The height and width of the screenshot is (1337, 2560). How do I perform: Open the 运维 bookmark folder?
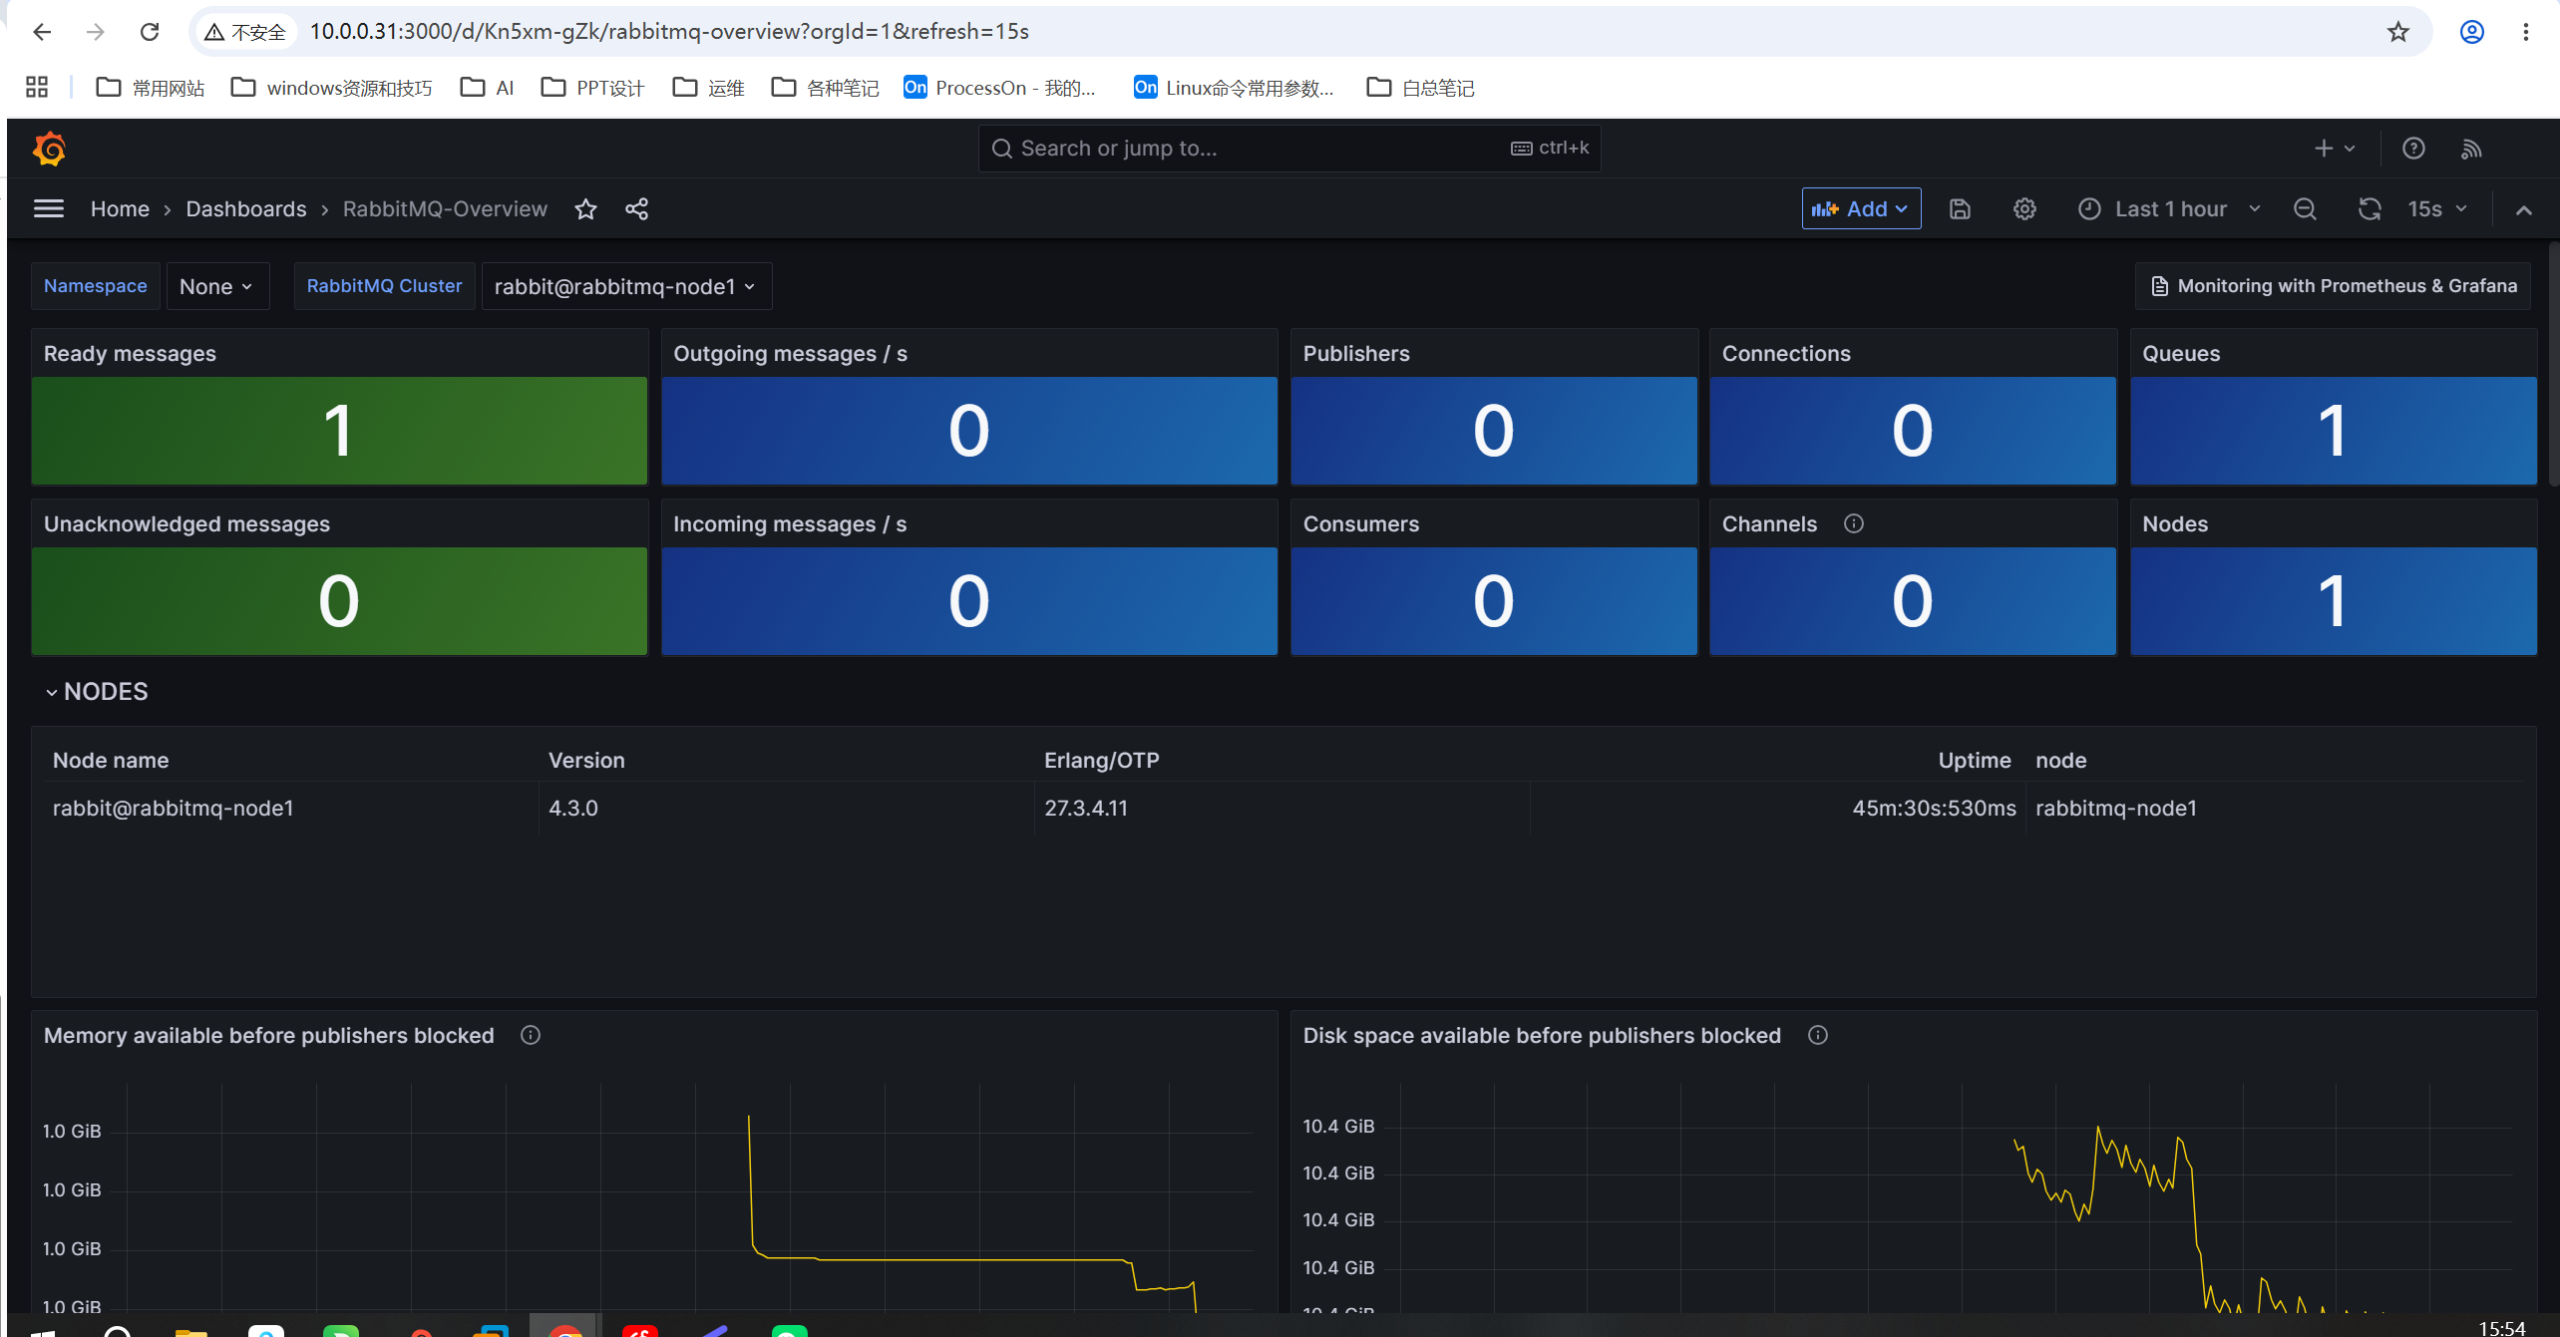coord(709,88)
